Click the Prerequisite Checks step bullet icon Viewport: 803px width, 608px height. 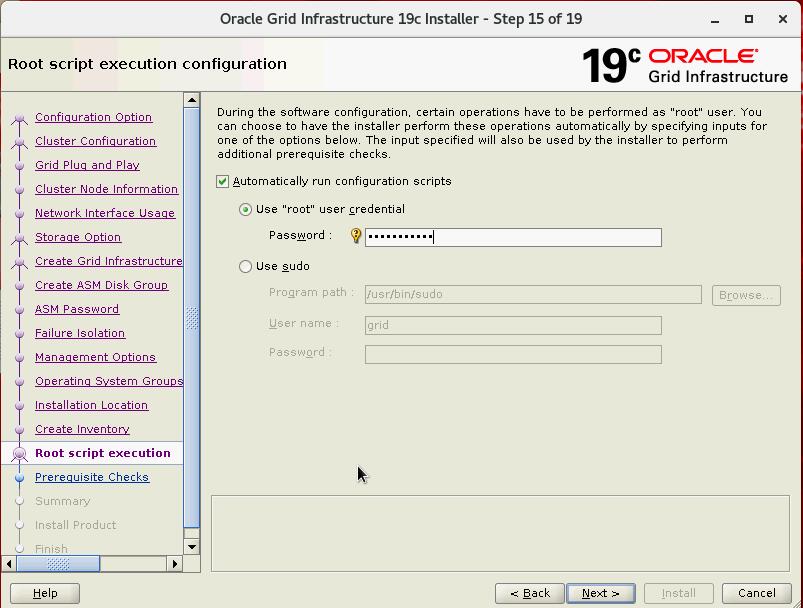click(18, 478)
